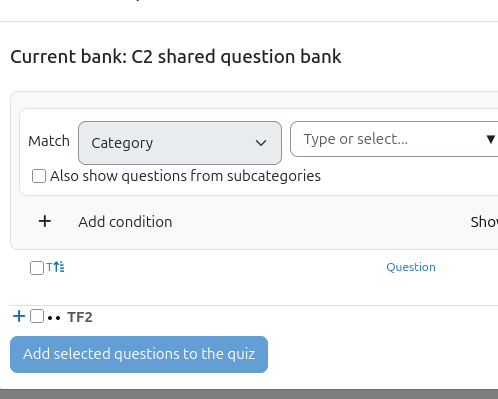The image size is (498, 399).
Task: Click the plus icon left of Add condition
Action: [x=45, y=221]
